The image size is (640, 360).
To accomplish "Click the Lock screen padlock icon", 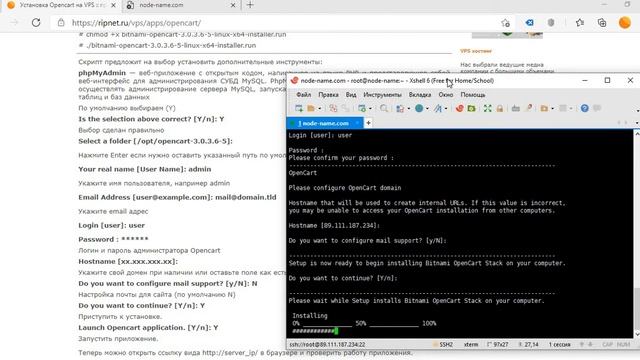I will (500, 108).
